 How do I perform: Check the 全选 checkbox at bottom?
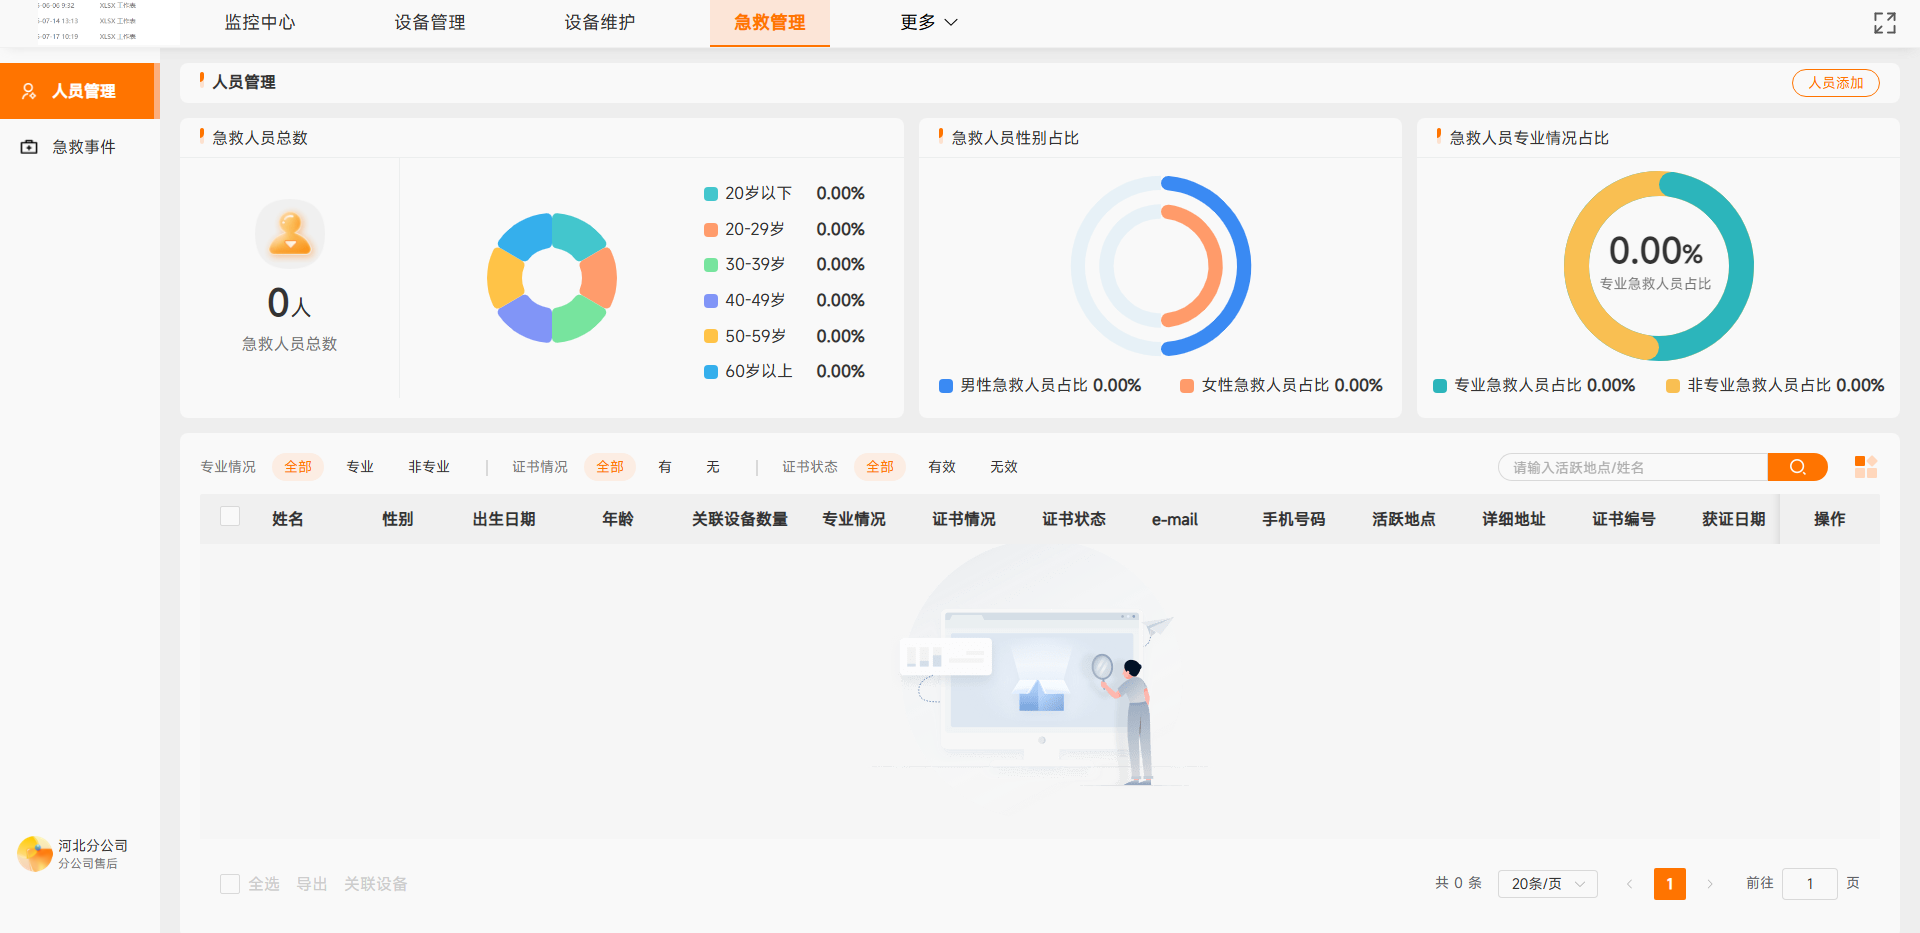pos(230,884)
